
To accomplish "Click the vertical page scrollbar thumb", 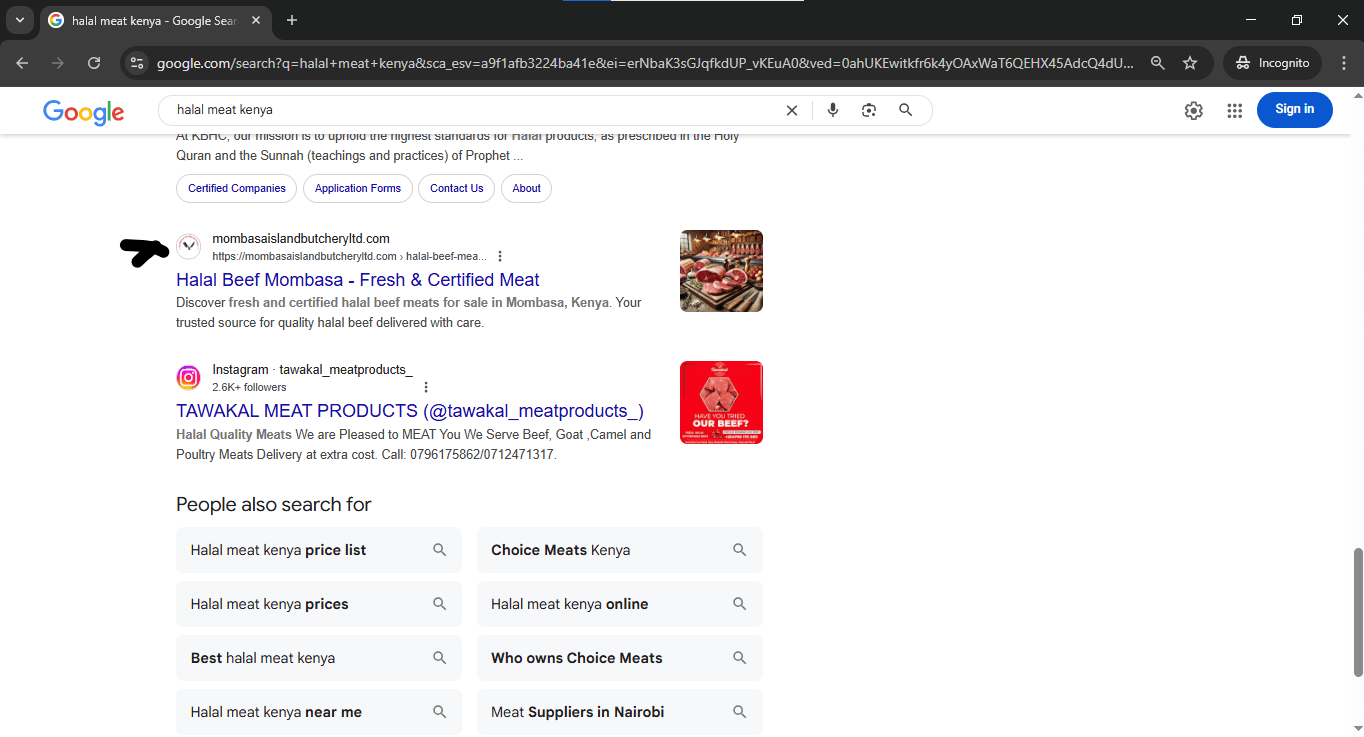I will coord(1357,611).
